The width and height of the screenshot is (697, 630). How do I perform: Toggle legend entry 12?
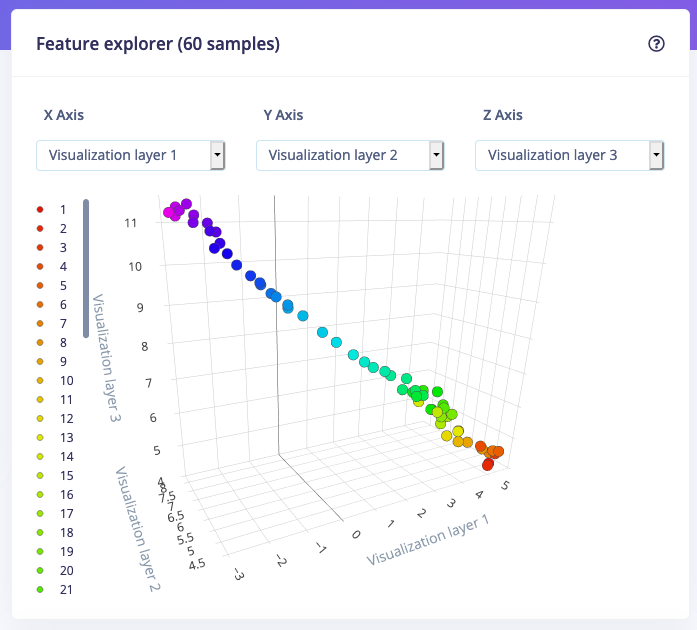click(x=55, y=418)
